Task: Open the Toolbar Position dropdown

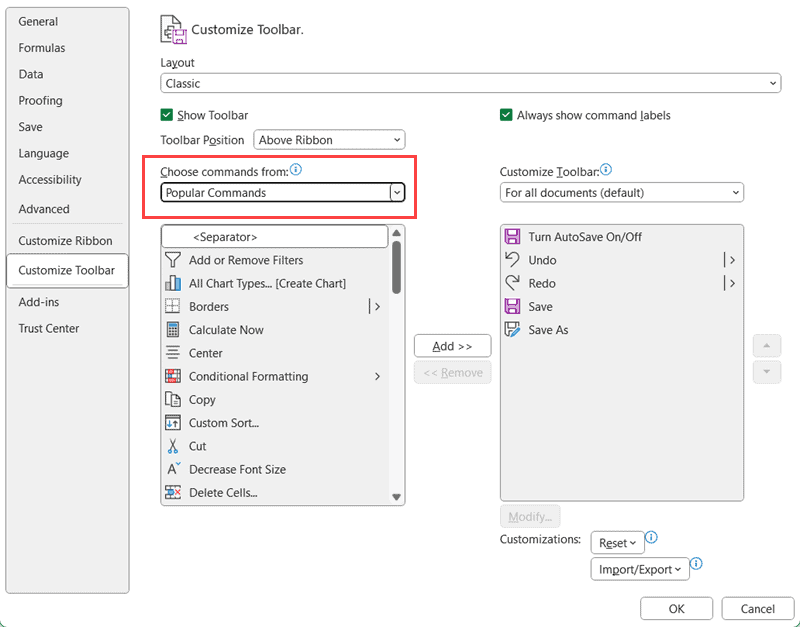Action: click(329, 140)
